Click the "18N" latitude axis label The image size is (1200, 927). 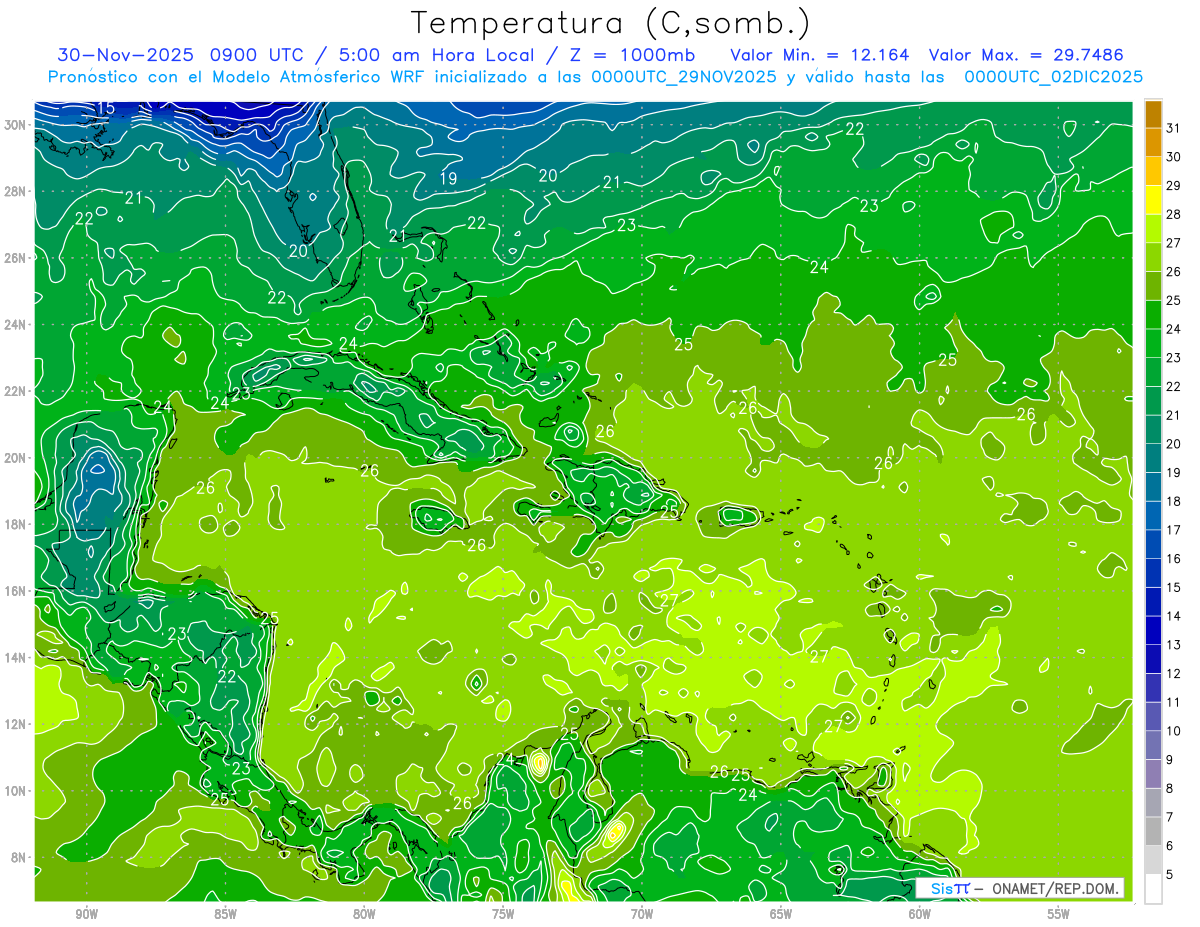click(x=16, y=524)
